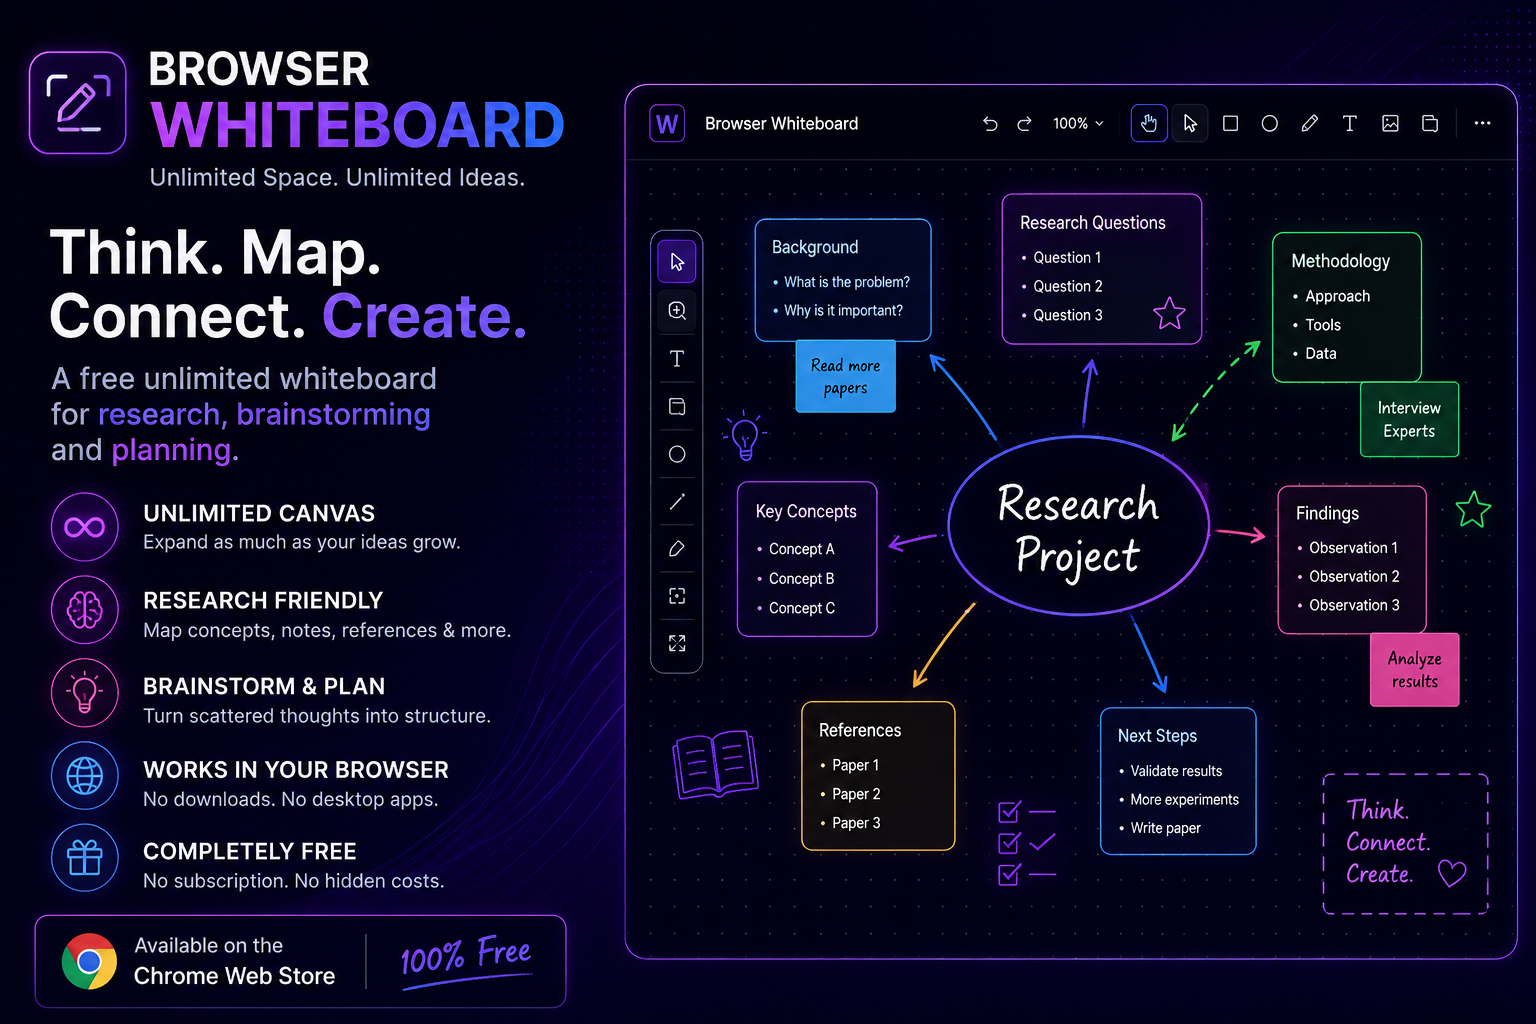This screenshot has width=1536, height=1024.
Task: Select the Research Questions card title
Action: (x=1093, y=223)
